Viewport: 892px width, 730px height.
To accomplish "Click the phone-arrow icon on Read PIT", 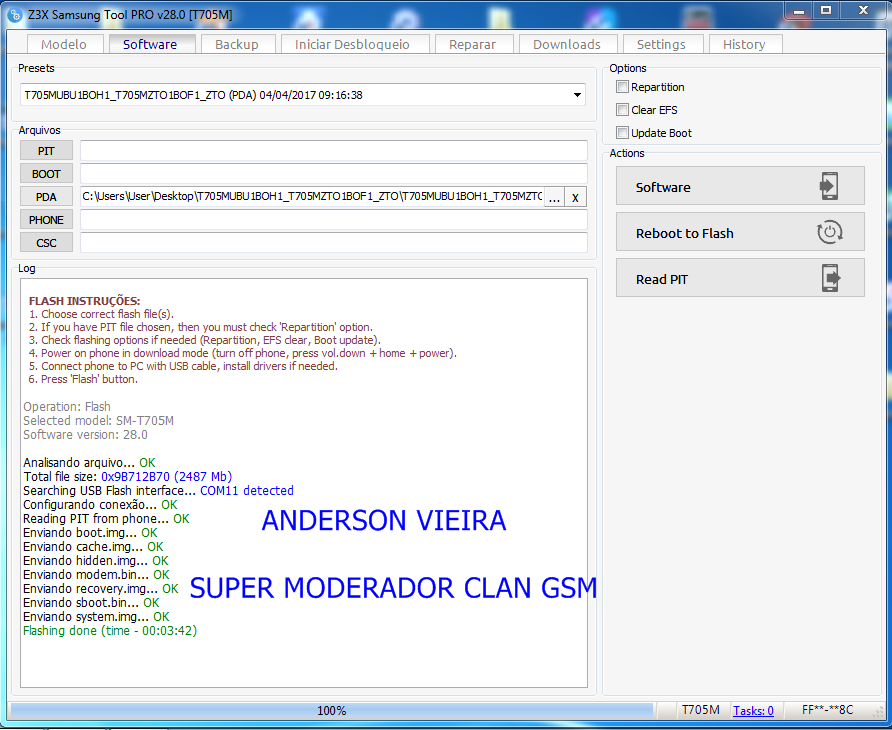I will pyautogui.click(x=831, y=278).
